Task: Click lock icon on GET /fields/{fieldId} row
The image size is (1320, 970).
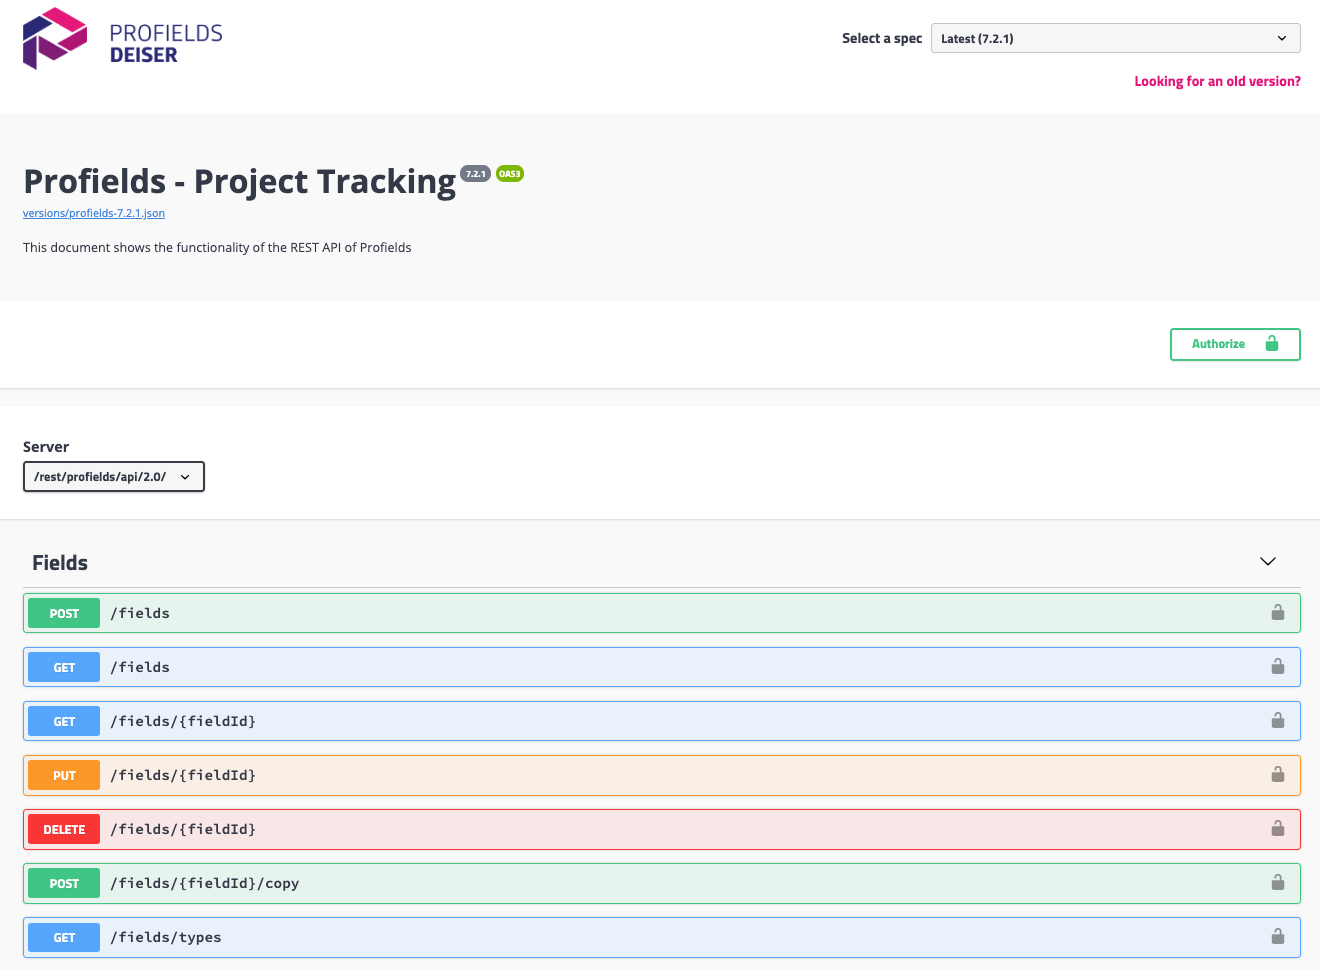Action: (x=1278, y=720)
